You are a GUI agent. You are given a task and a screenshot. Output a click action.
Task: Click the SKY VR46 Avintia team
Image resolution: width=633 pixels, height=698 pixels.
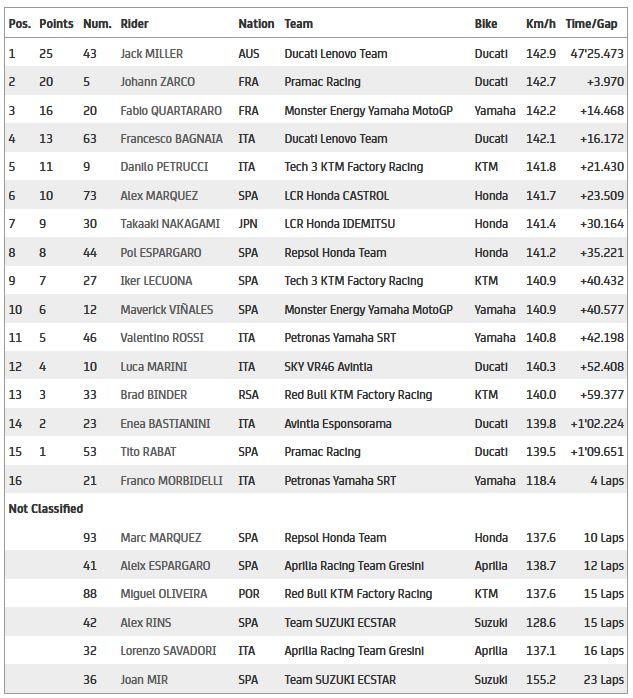point(328,367)
